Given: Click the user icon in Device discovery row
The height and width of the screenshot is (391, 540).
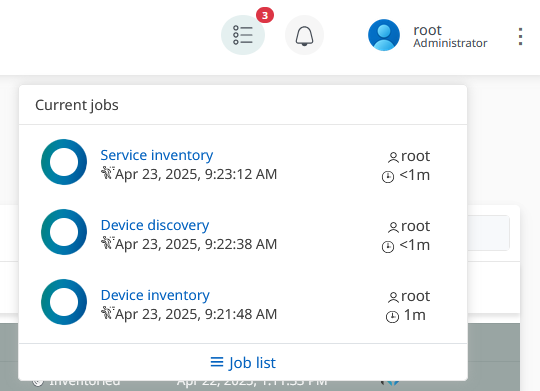Looking at the screenshot, I should tap(393, 227).
